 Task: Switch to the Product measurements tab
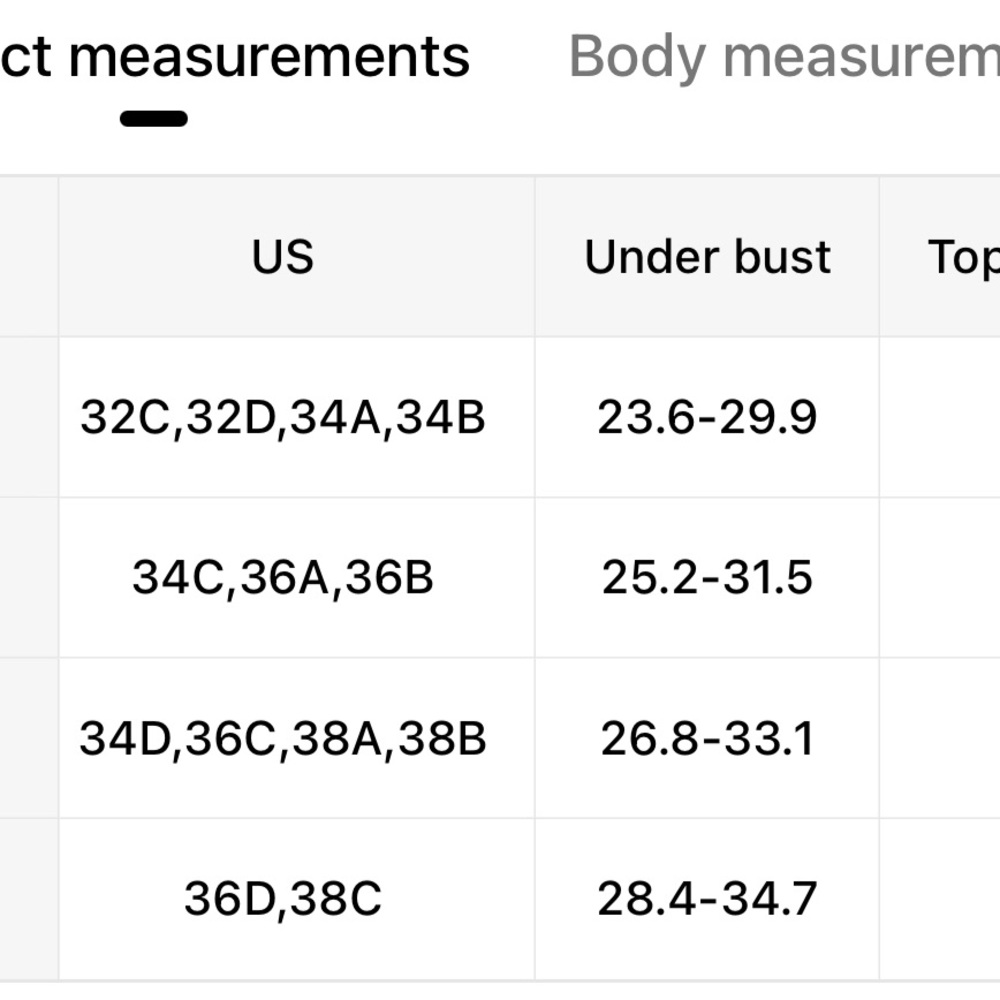(235, 57)
